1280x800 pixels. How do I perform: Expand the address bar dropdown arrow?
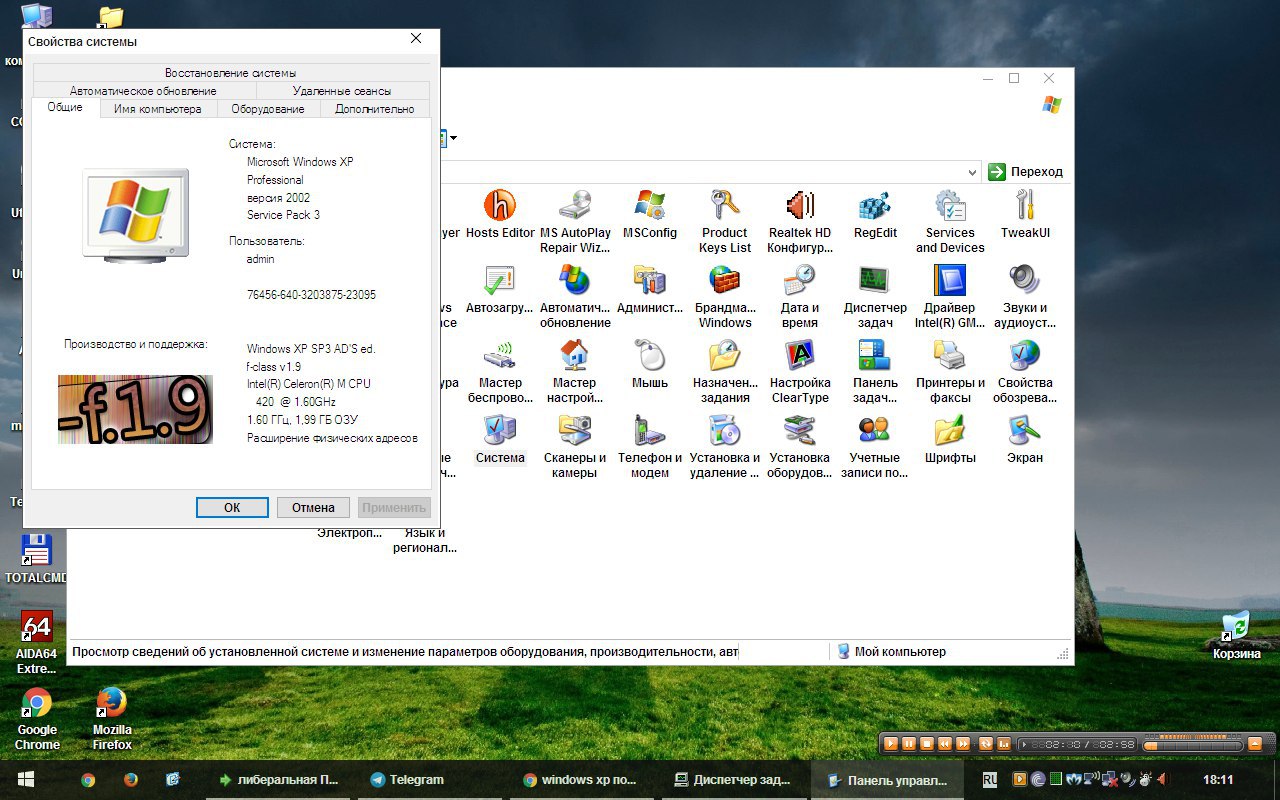[x=972, y=172]
